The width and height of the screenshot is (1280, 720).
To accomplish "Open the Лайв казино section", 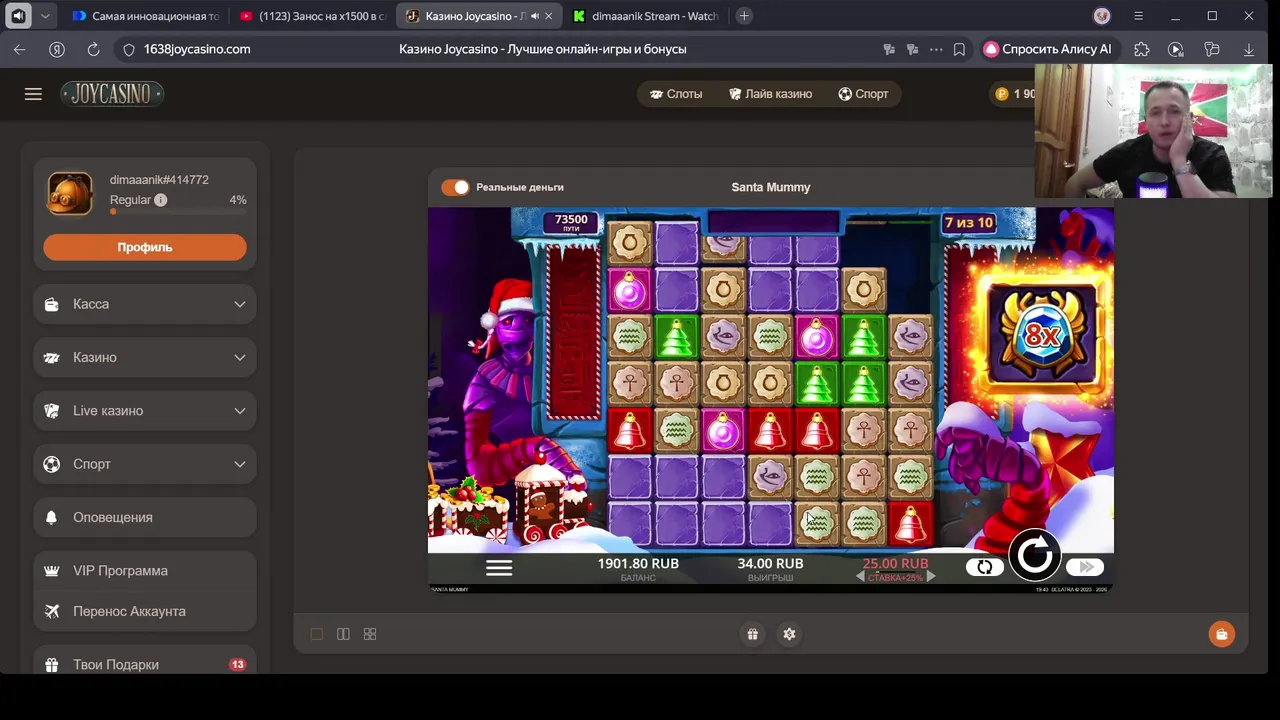I will 770,94.
